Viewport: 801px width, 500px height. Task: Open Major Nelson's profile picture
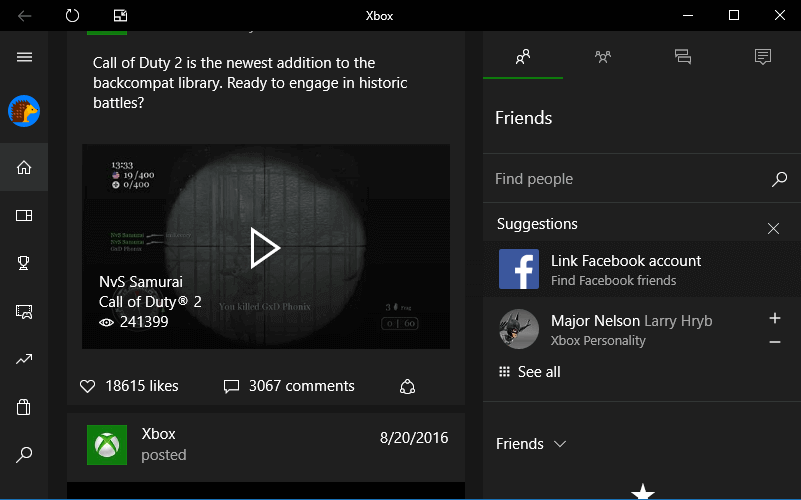[x=519, y=329]
